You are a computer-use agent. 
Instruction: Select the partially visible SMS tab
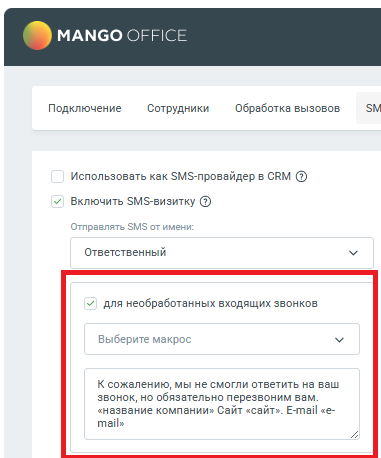(x=373, y=108)
